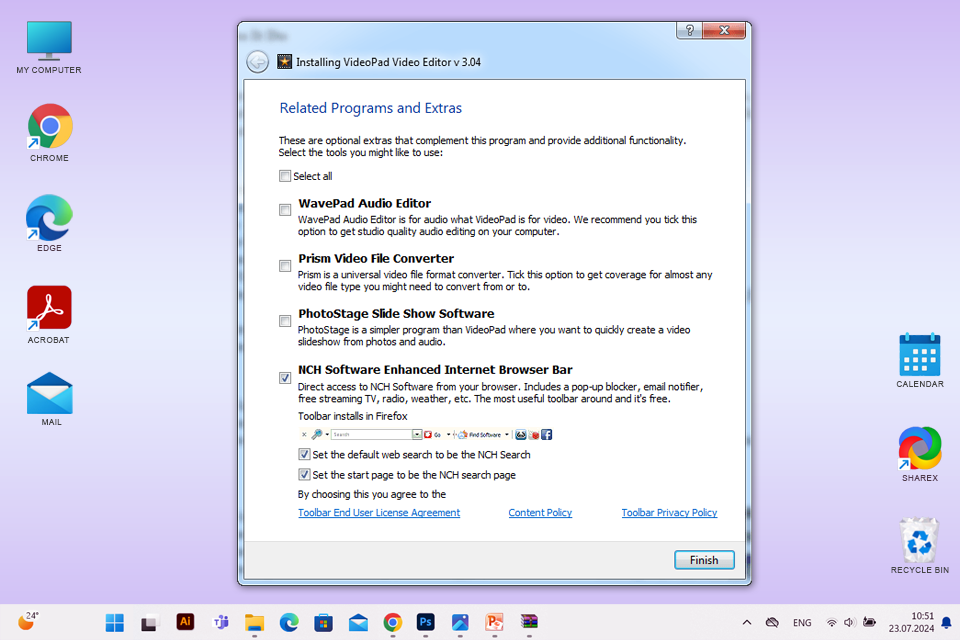Open Wi-Fi network settings in tray

click(831, 623)
